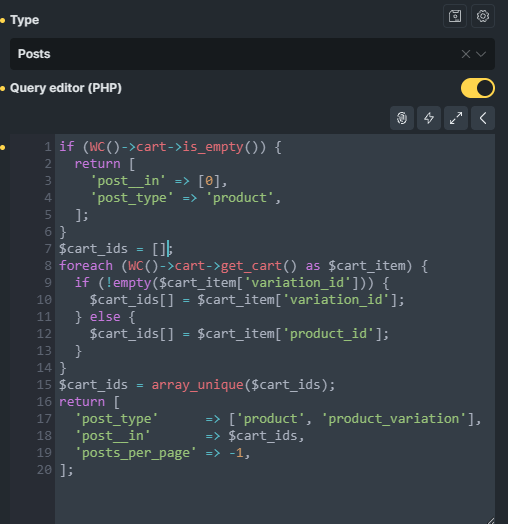Toggle off the Query editor (PHP) switch
The width and height of the screenshot is (508, 524).
(x=478, y=88)
